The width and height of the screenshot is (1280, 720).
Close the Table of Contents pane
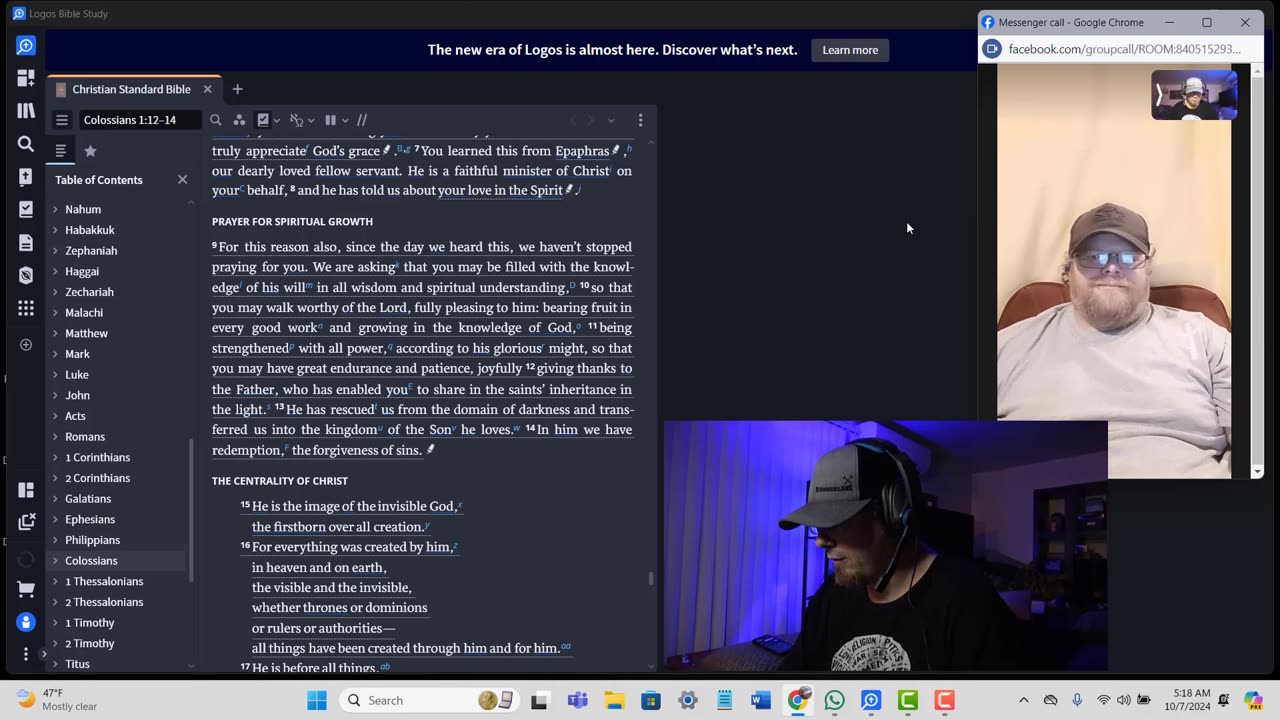[182, 180]
